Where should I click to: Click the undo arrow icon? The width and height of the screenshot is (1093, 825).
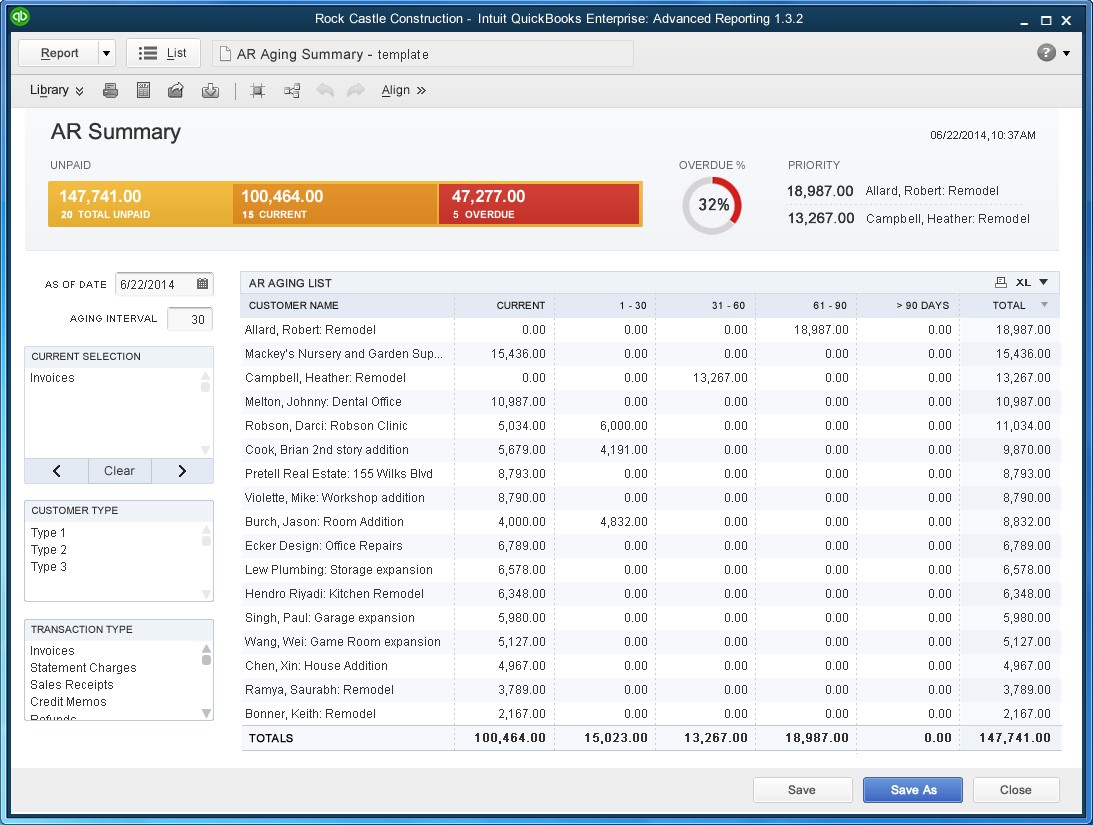(x=325, y=90)
